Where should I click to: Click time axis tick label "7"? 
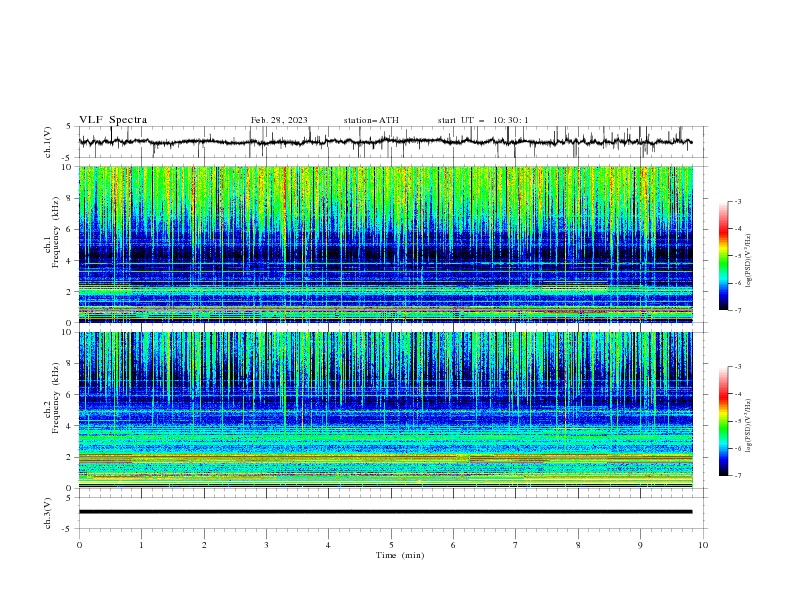(x=516, y=545)
